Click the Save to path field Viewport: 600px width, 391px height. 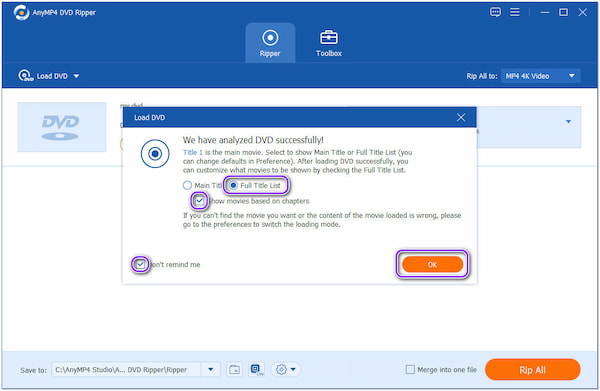pyautogui.click(x=126, y=370)
